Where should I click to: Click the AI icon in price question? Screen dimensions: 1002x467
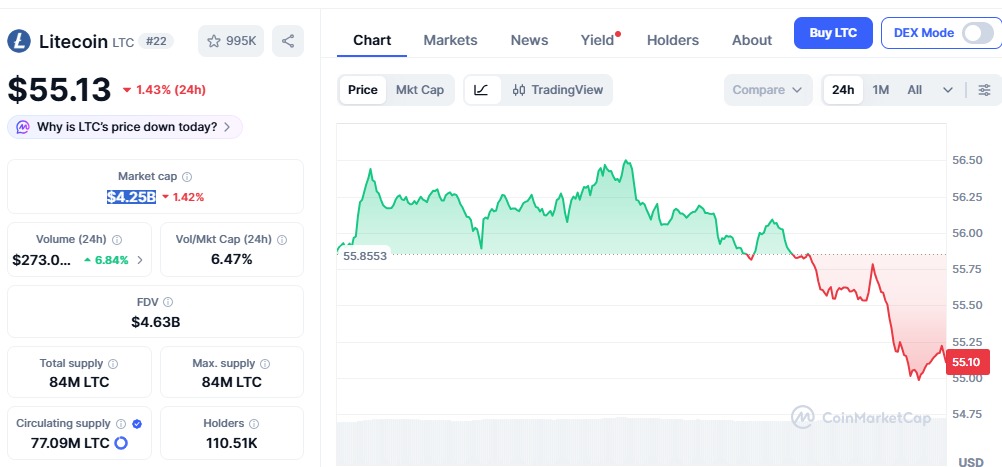(x=23, y=126)
